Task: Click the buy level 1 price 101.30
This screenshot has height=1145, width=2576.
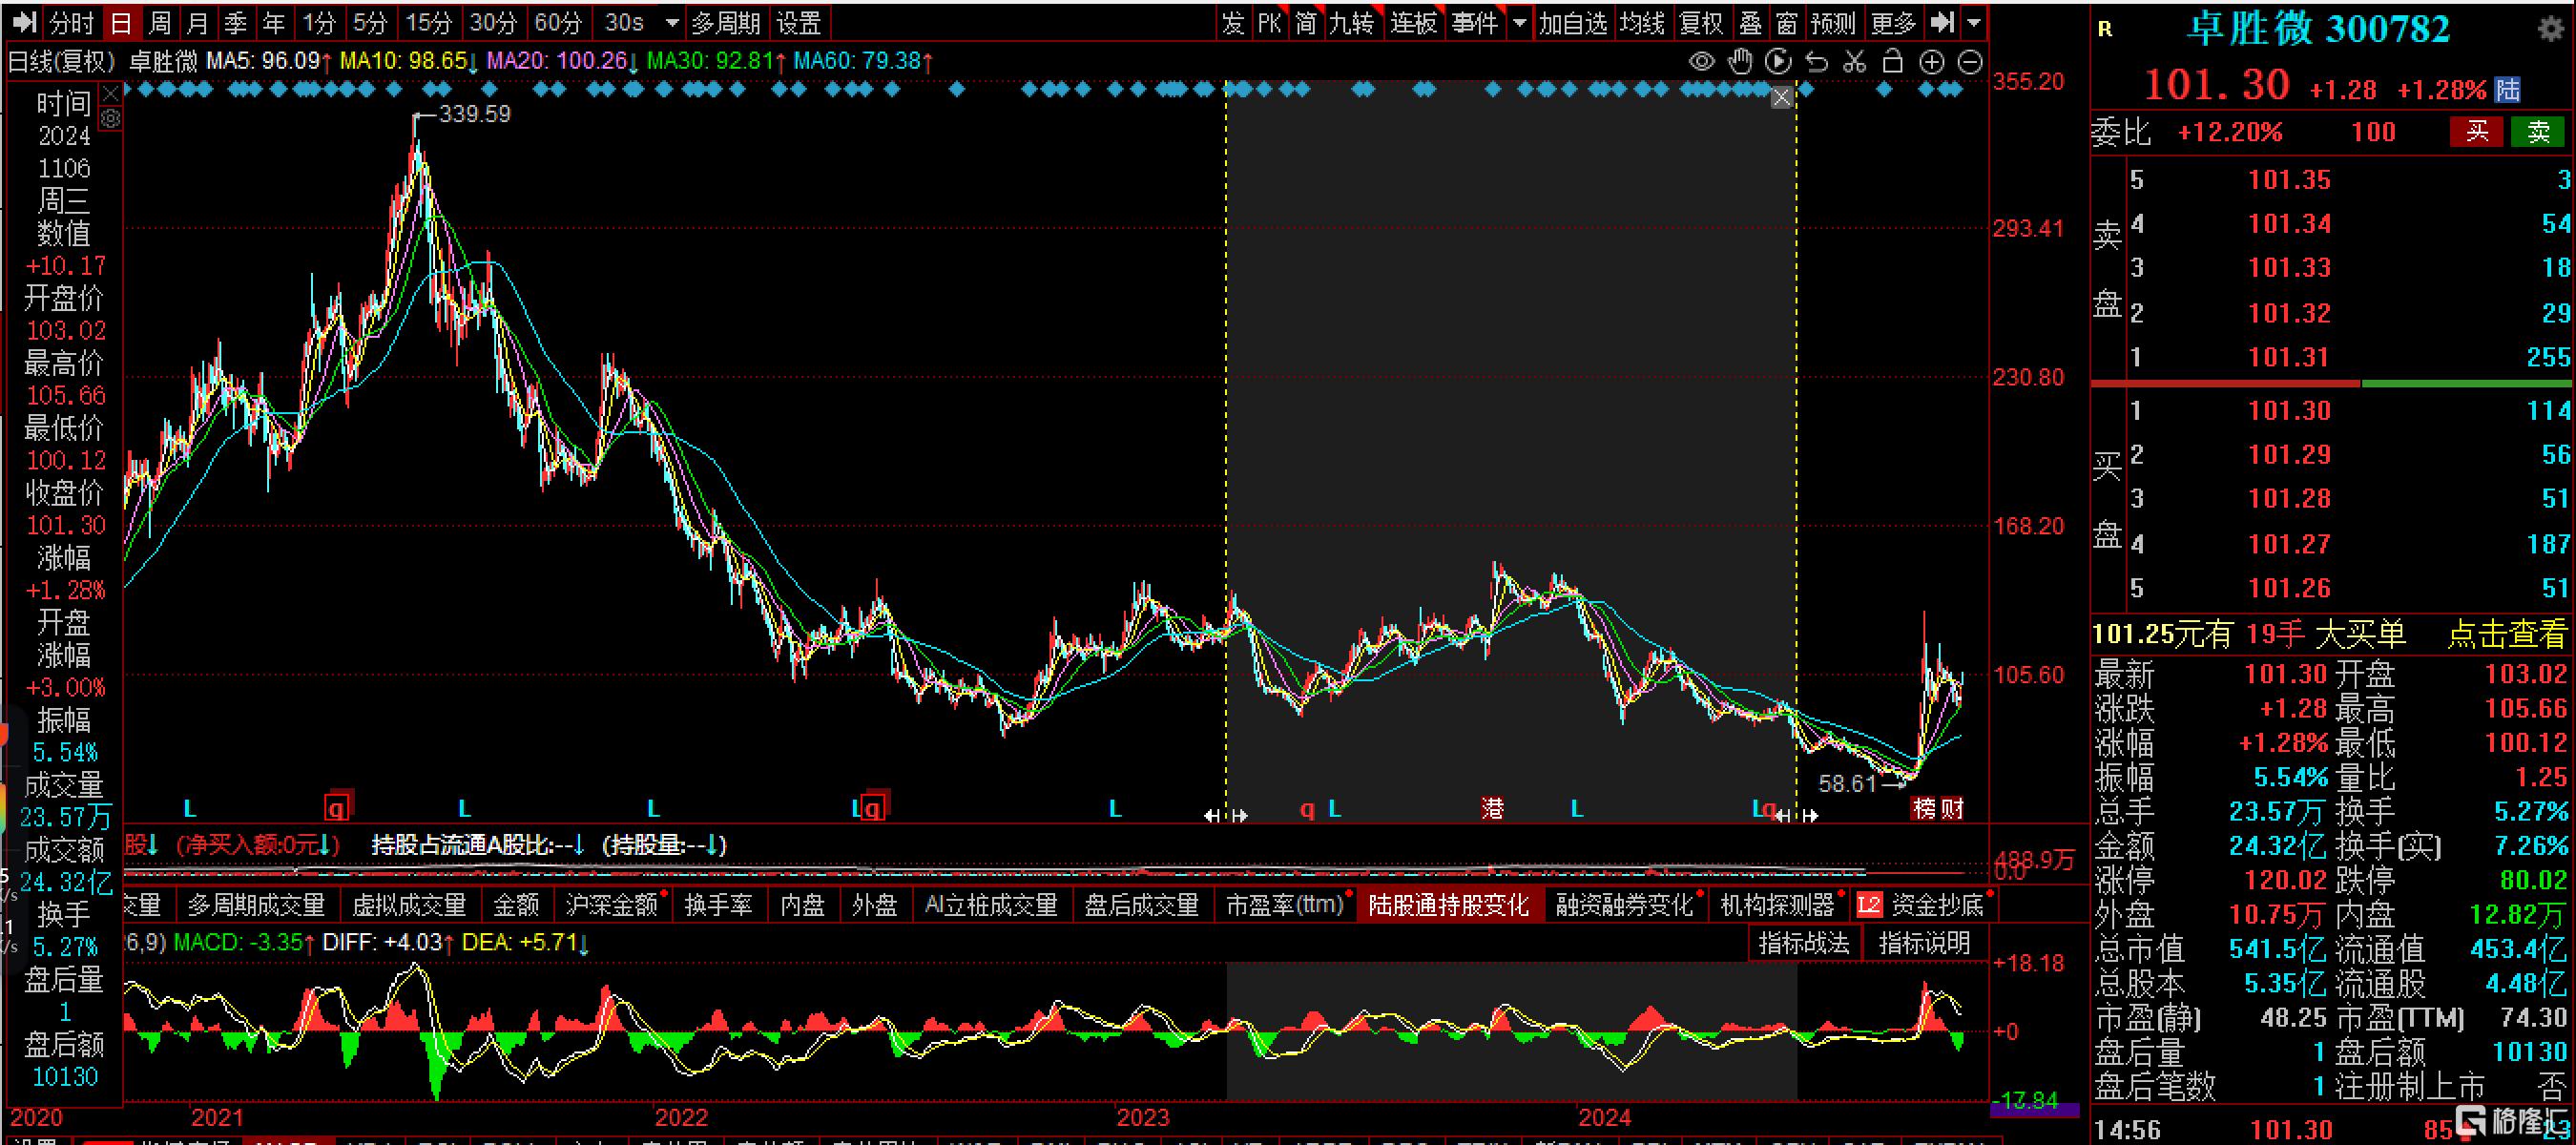Action: point(2289,410)
